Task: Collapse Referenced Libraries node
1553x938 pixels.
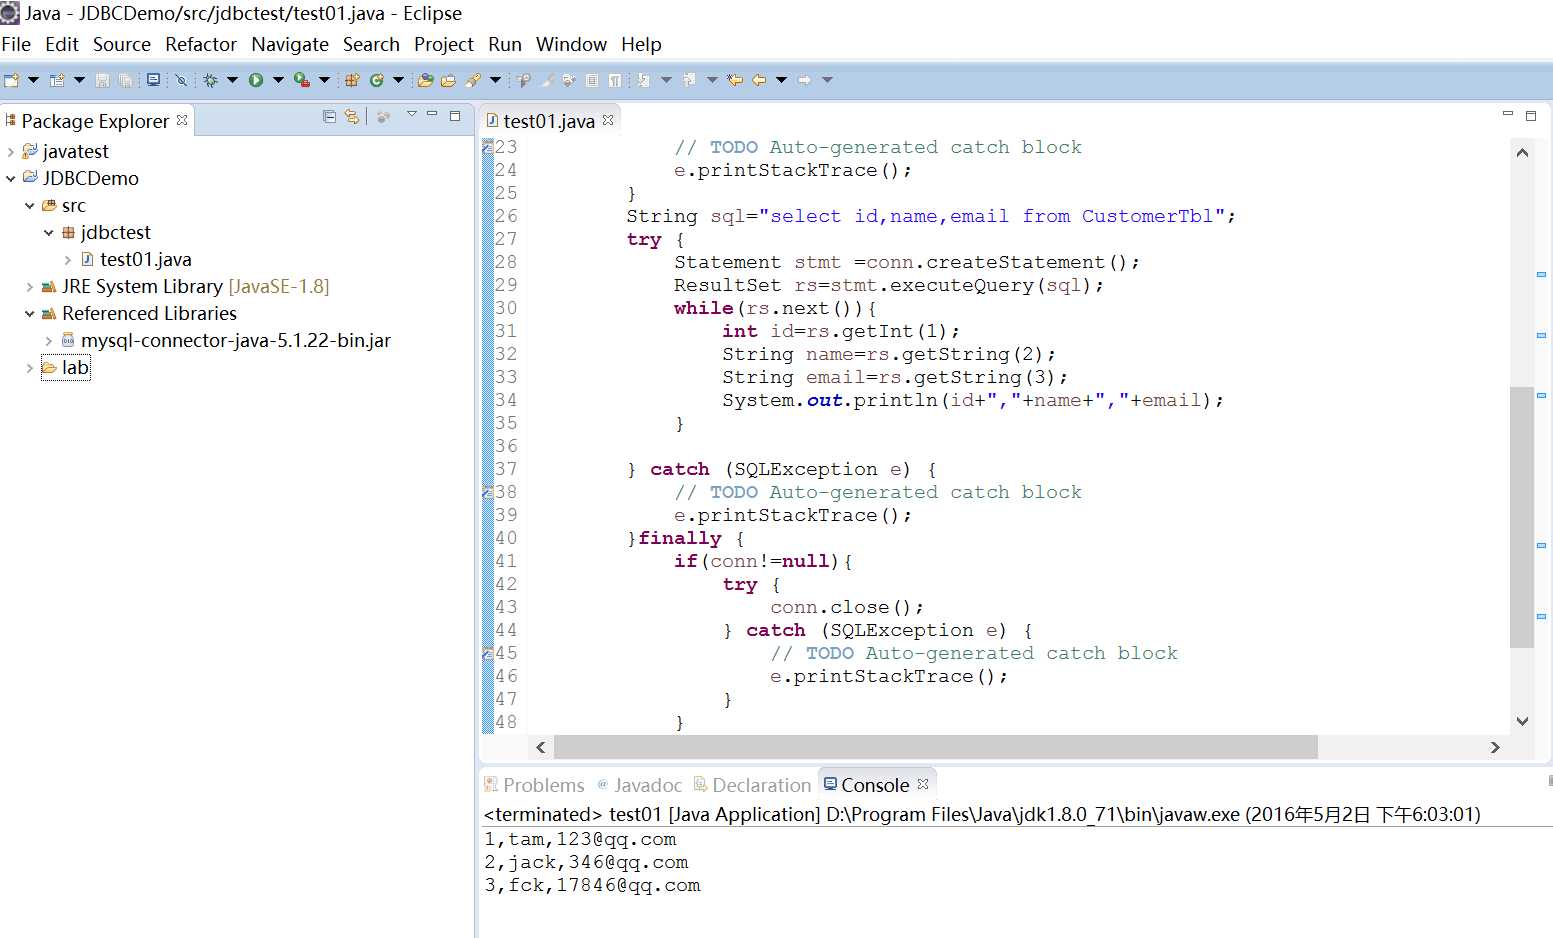Action: [30, 313]
